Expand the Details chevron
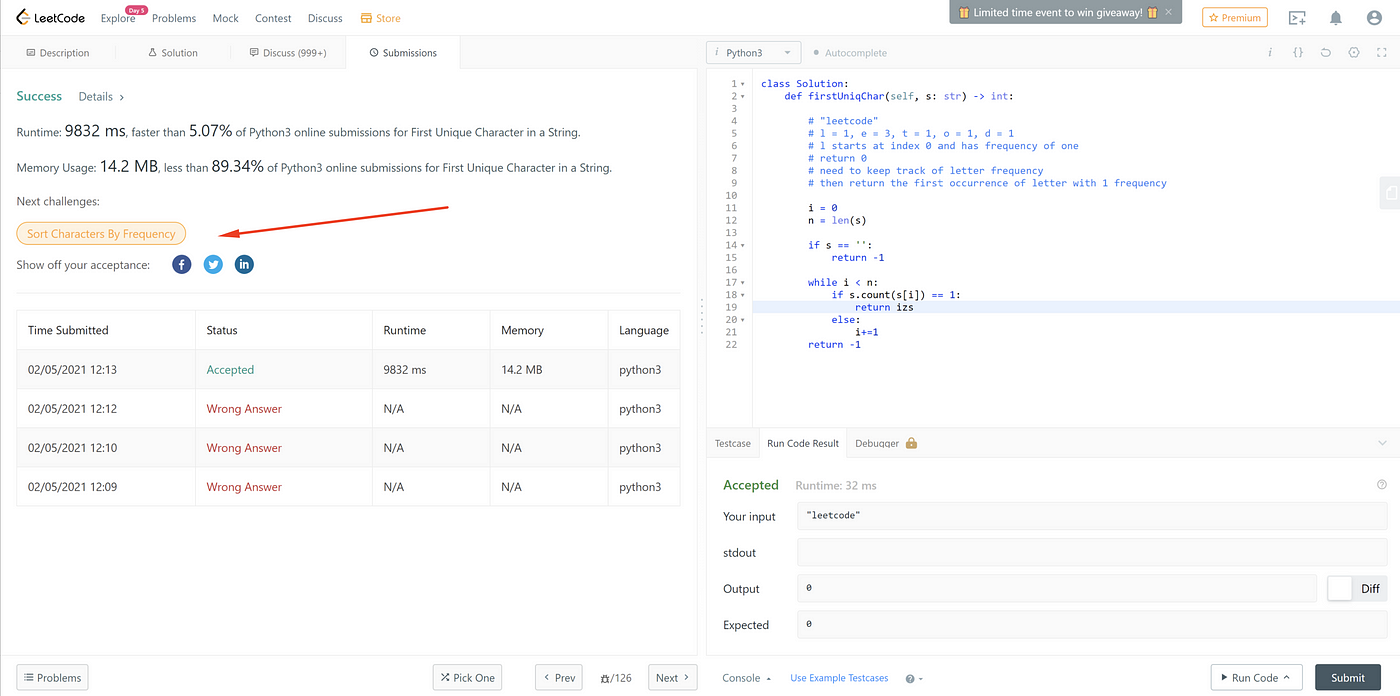Screen dimensions: 1400x696 [x=122, y=97]
